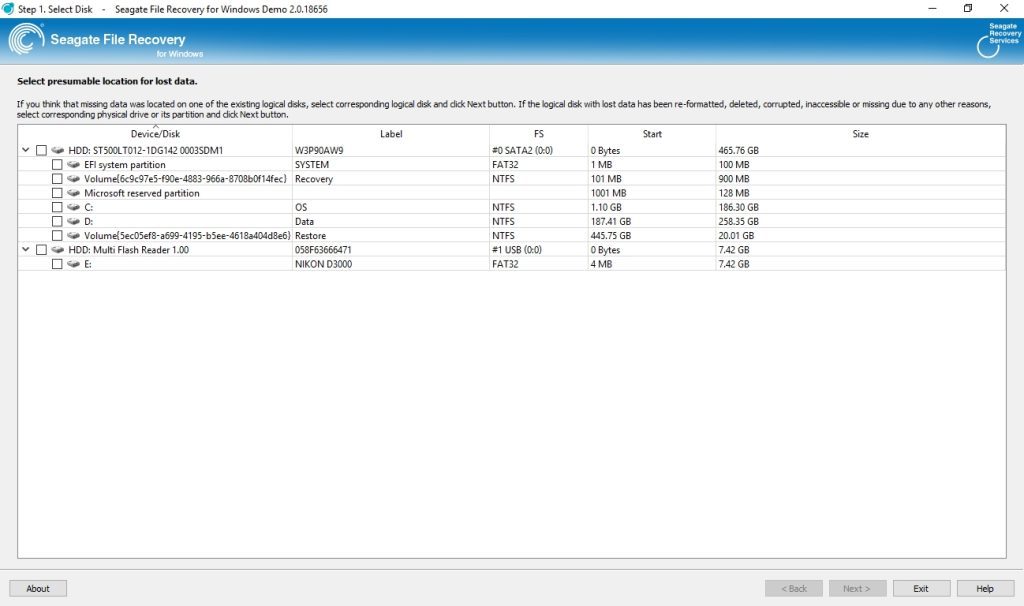Viewport: 1024px width, 606px height.
Task: Click the hard drive icon for HDD ST500LT012
Action: [57, 150]
